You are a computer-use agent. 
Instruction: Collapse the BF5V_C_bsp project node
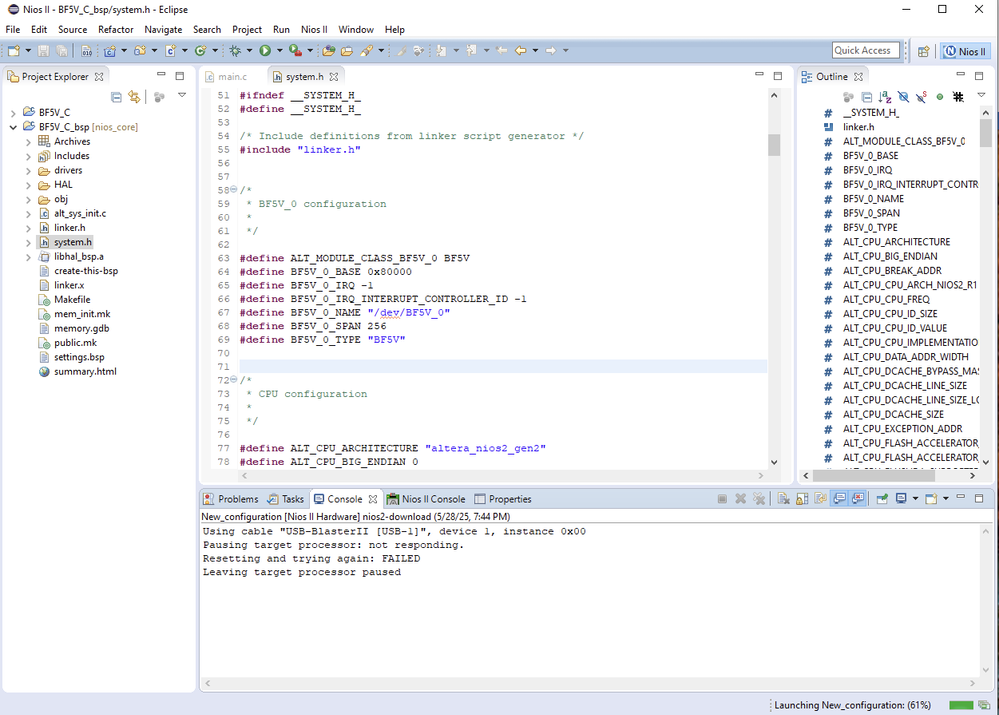[x=13, y=127]
